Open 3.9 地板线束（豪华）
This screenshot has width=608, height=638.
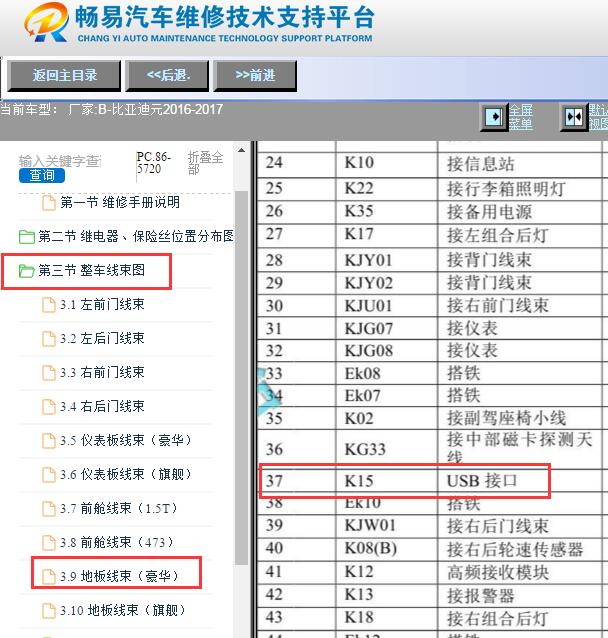(120, 576)
